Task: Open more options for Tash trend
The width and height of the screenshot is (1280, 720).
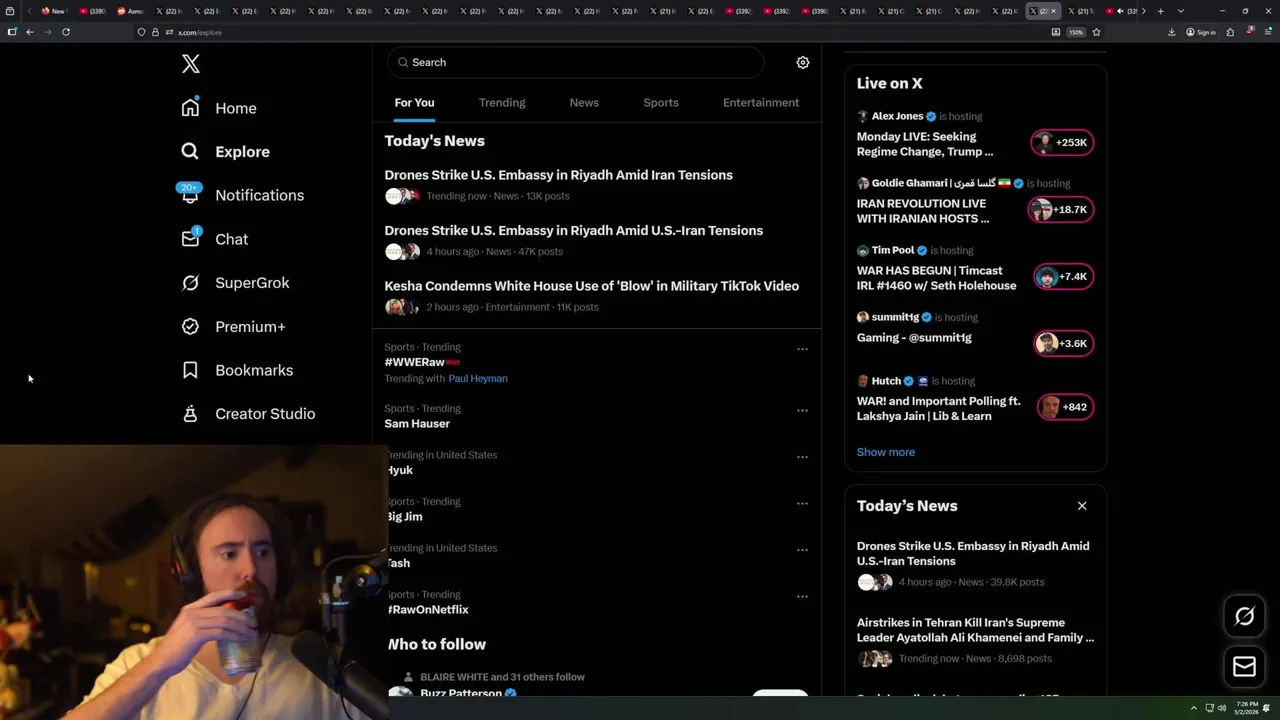Action: (x=802, y=550)
